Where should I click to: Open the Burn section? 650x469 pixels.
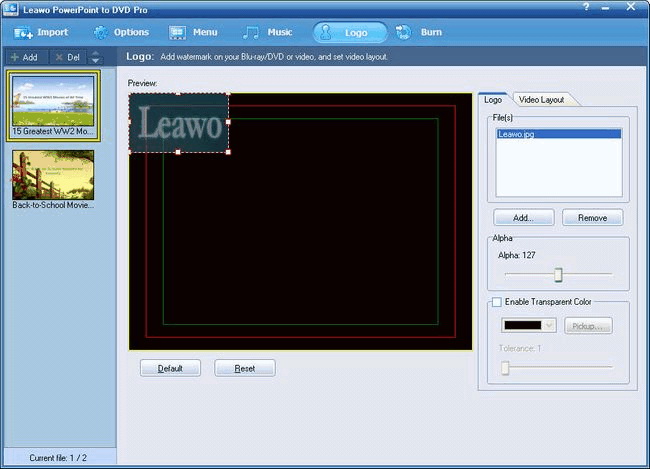point(420,32)
